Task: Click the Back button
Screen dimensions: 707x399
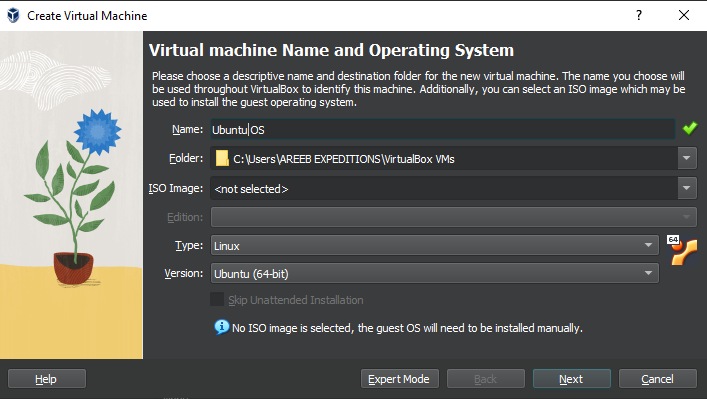Action: pos(486,379)
